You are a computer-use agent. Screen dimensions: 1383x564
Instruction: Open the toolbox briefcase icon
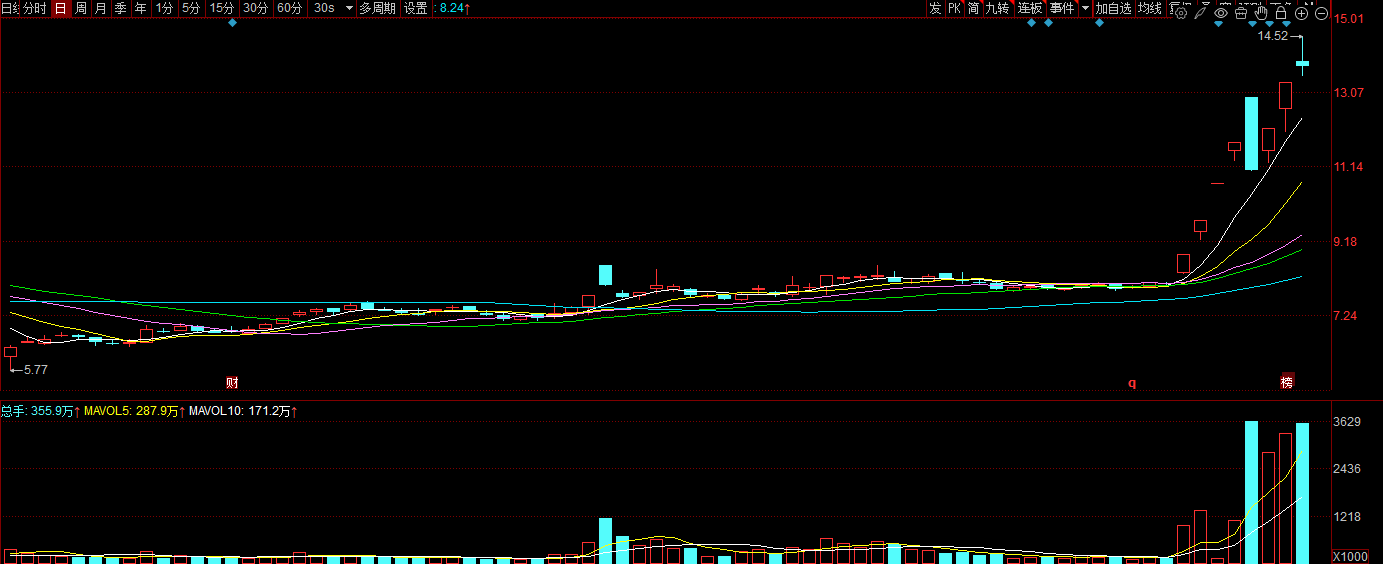(x=1241, y=13)
